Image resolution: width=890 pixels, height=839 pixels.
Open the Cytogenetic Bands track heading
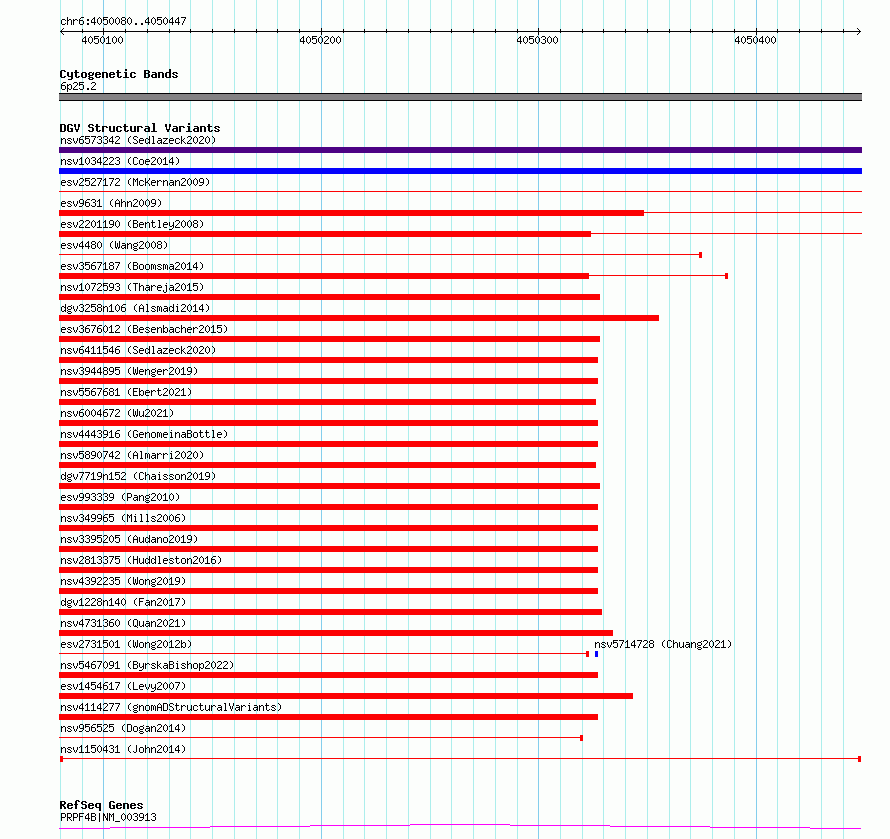119,74
